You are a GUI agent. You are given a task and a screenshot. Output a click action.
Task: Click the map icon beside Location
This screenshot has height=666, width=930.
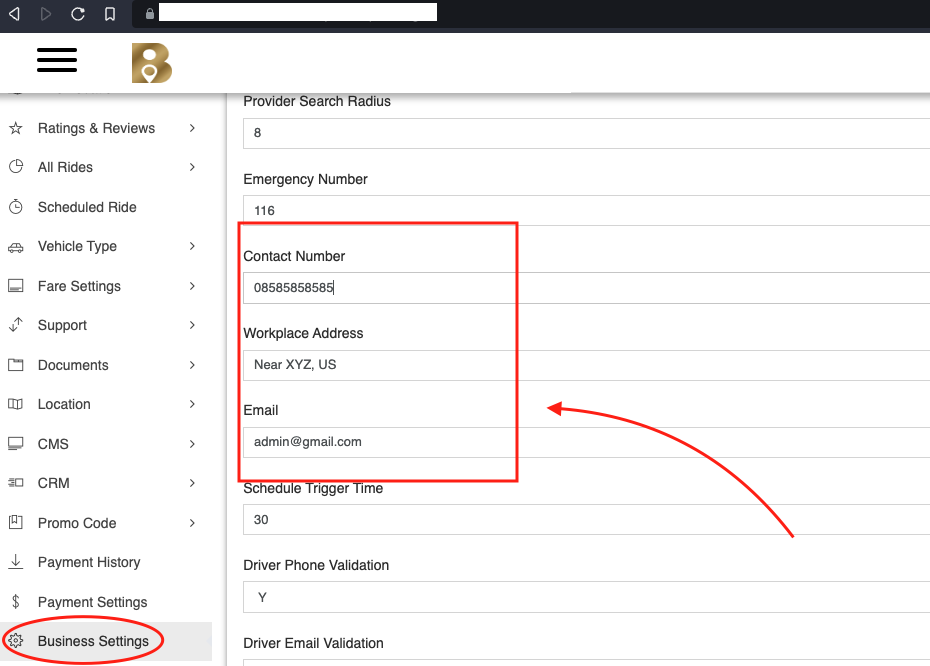16,404
